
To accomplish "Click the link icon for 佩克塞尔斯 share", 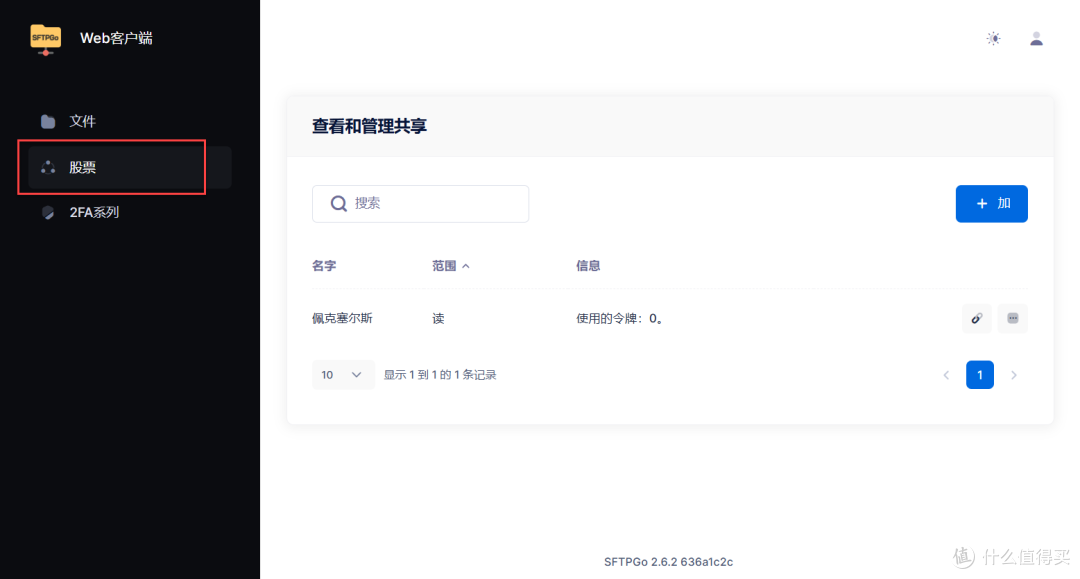I will 977,318.
